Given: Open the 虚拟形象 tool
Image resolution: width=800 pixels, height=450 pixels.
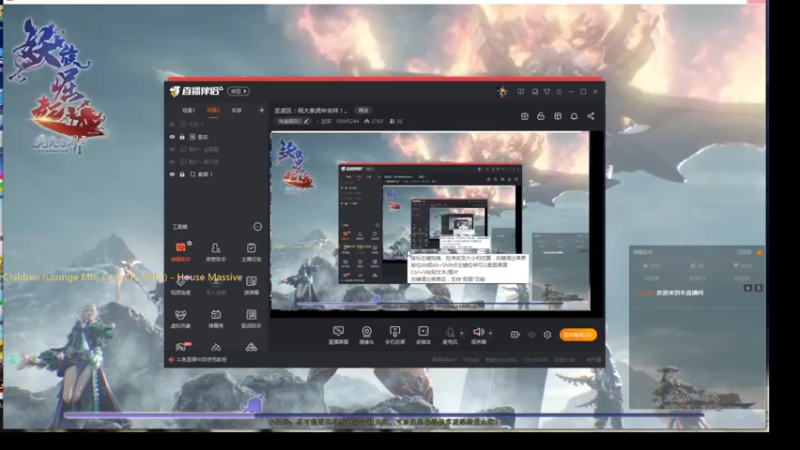Looking at the screenshot, I should (180, 318).
